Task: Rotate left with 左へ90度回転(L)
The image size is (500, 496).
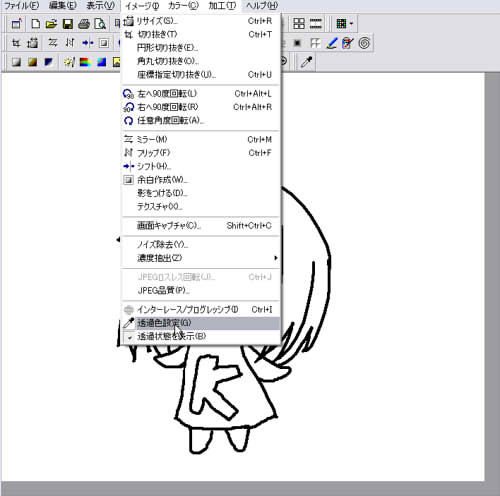Action: 201,94
